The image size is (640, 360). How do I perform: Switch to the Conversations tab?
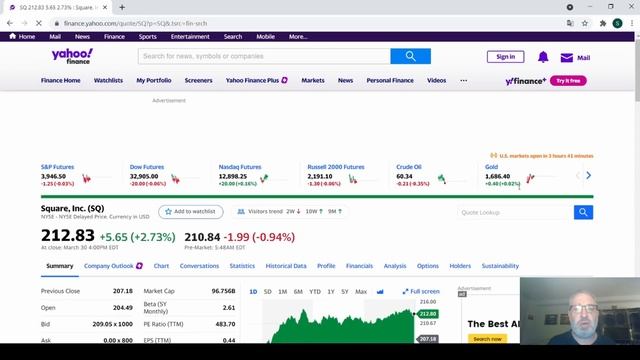(199, 266)
